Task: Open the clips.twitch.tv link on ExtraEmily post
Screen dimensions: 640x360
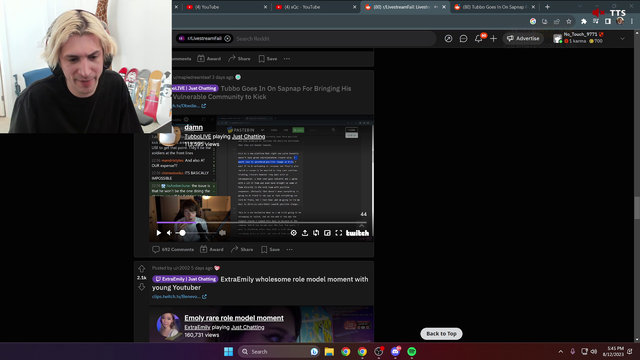Action: 179,297
